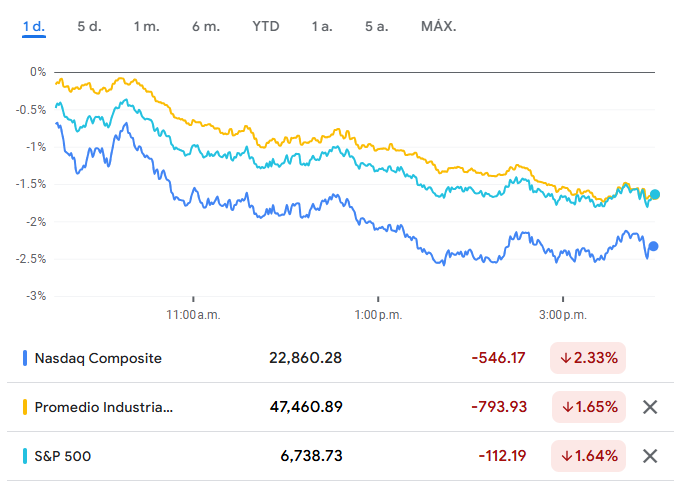Open the Promedio Industrial index row
Screen dimensions: 693x493
click(x=103, y=407)
